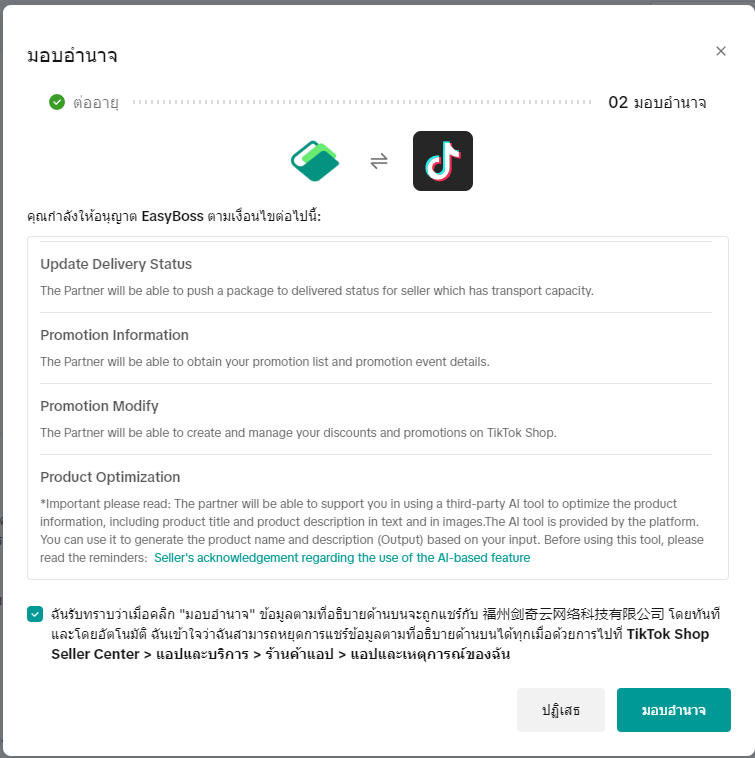This screenshot has height=758, width=755.
Task: Click the Chinese company name in consent text
Action: (572, 613)
